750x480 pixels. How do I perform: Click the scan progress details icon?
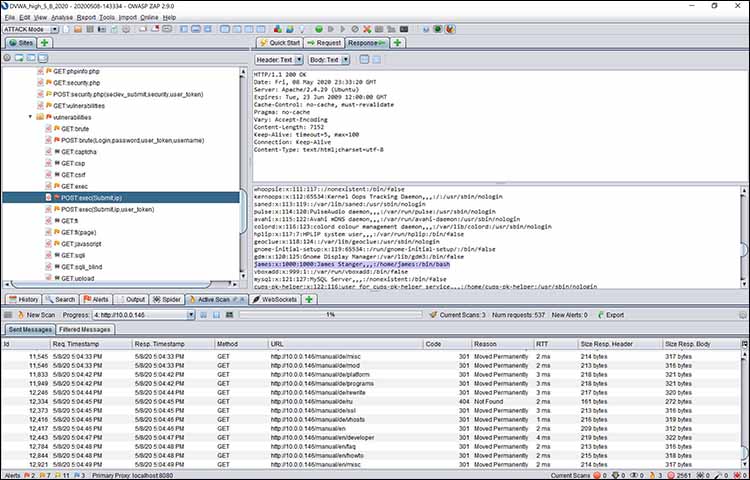coord(230,315)
